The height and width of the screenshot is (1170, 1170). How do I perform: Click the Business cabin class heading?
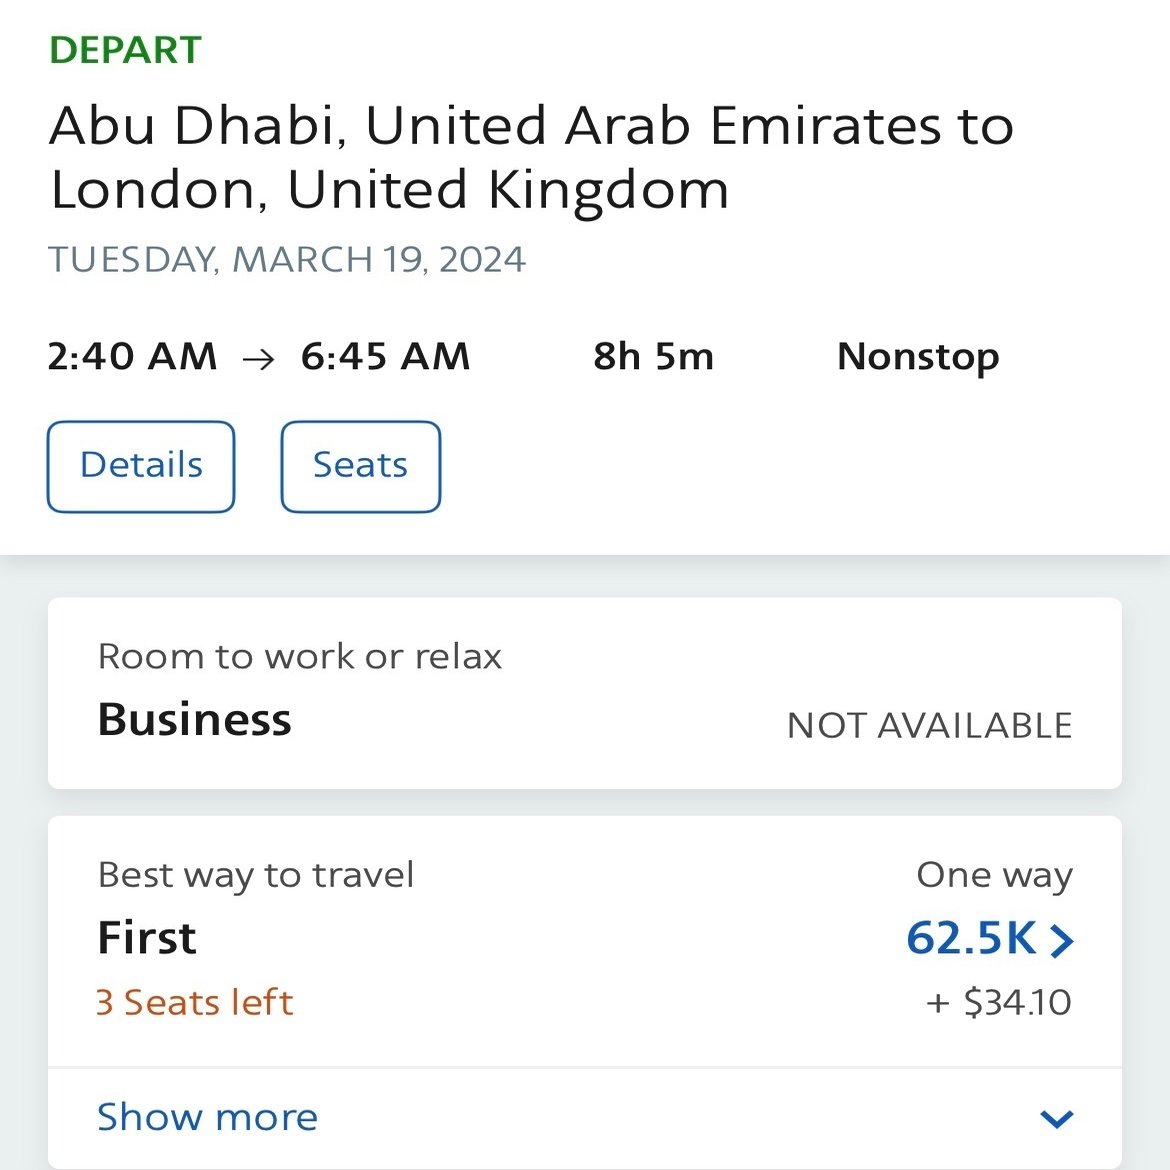[x=194, y=719]
